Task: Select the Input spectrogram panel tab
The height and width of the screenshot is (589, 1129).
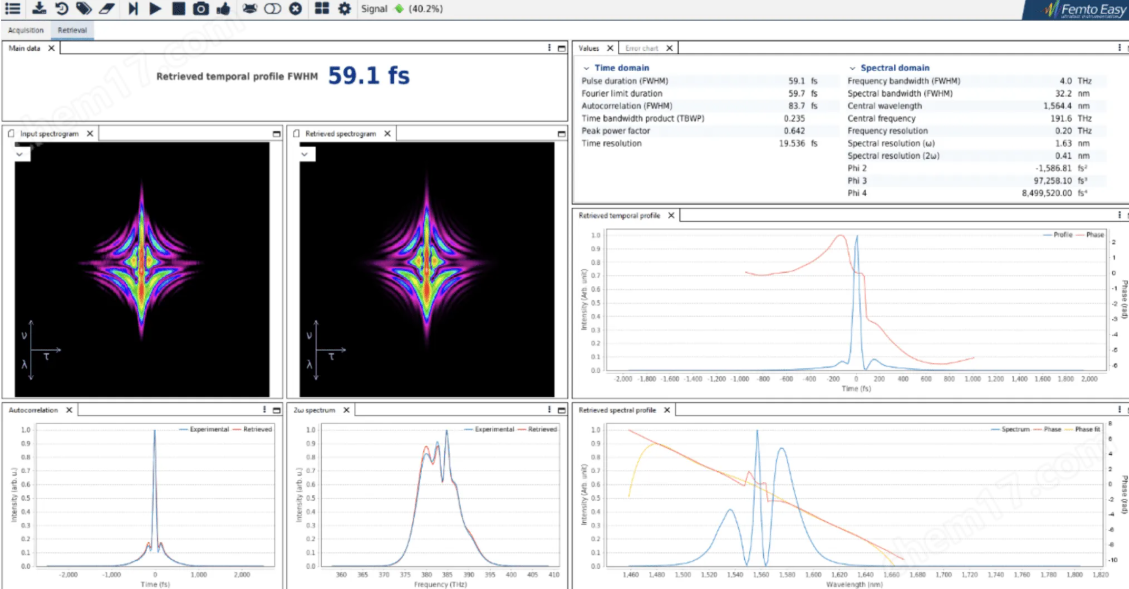Action: click(49, 134)
